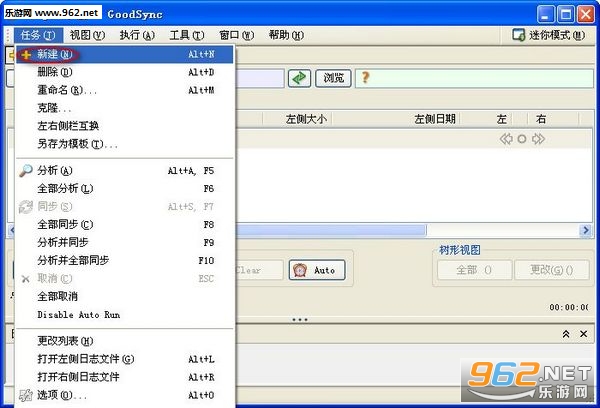Select 分析并同步 menu entry
The width and height of the screenshot is (600, 408).
pos(125,242)
